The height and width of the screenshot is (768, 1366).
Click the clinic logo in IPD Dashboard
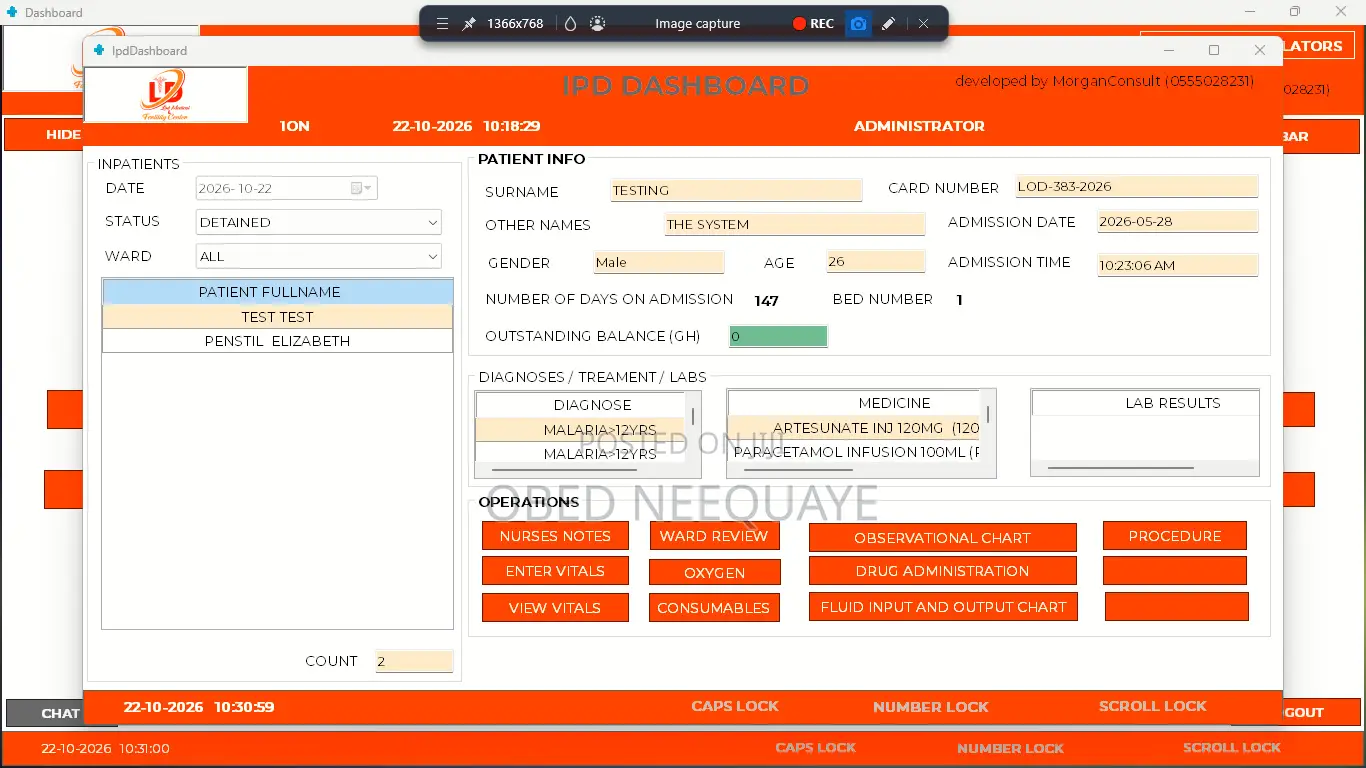166,95
